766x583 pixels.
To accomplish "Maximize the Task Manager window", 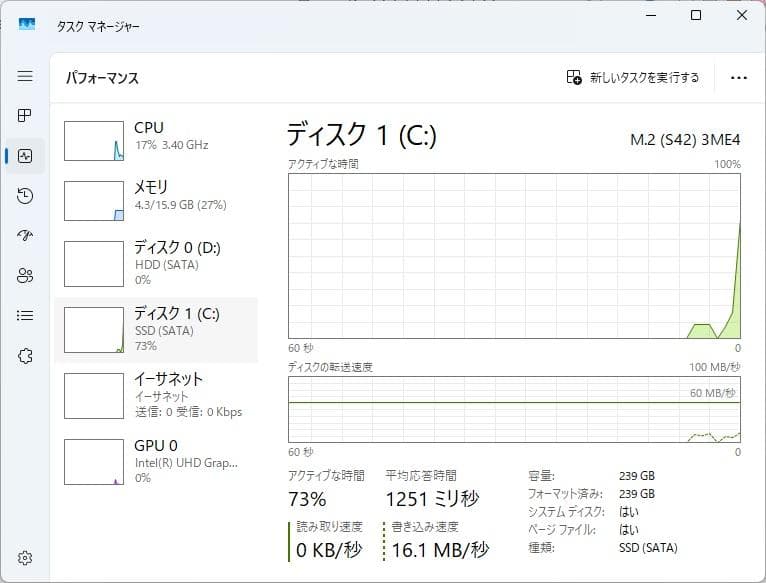I will point(696,15).
